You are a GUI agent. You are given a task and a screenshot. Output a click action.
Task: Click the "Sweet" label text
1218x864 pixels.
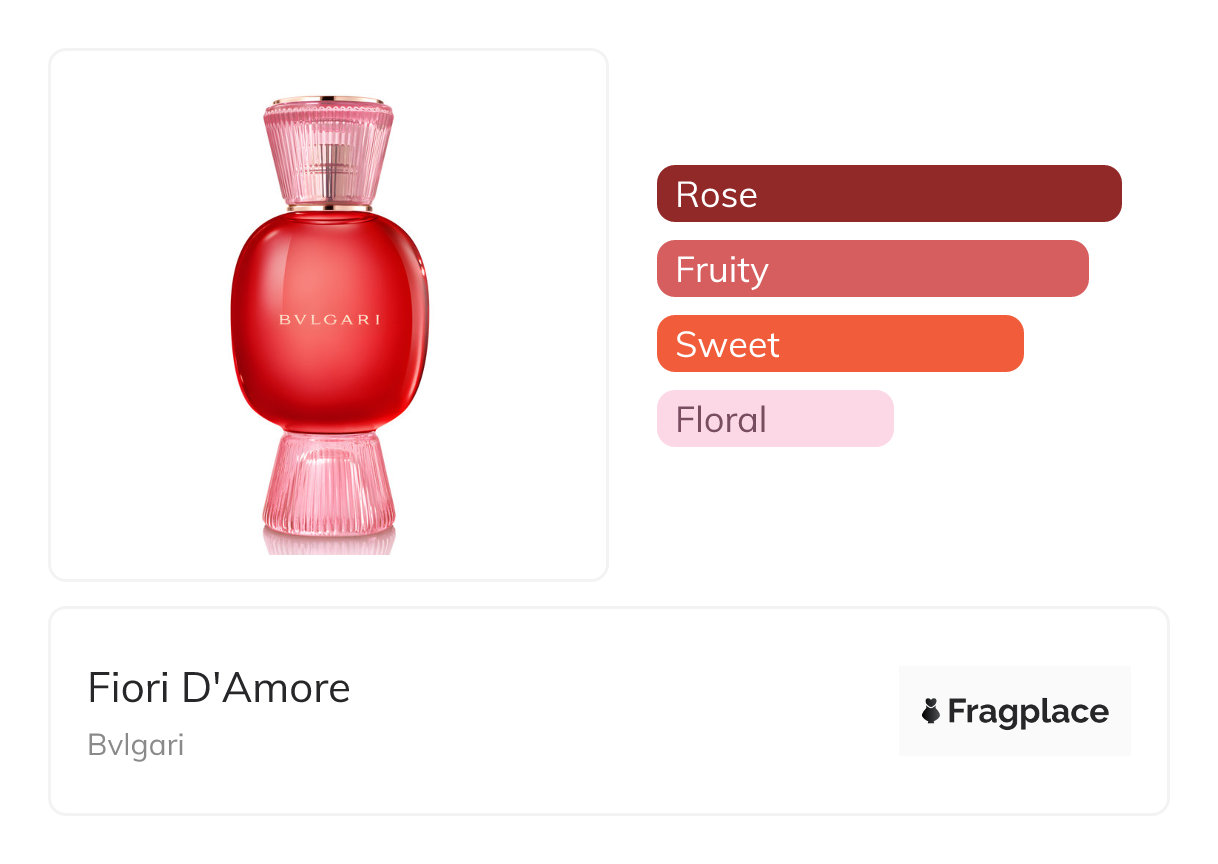(x=727, y=344)
